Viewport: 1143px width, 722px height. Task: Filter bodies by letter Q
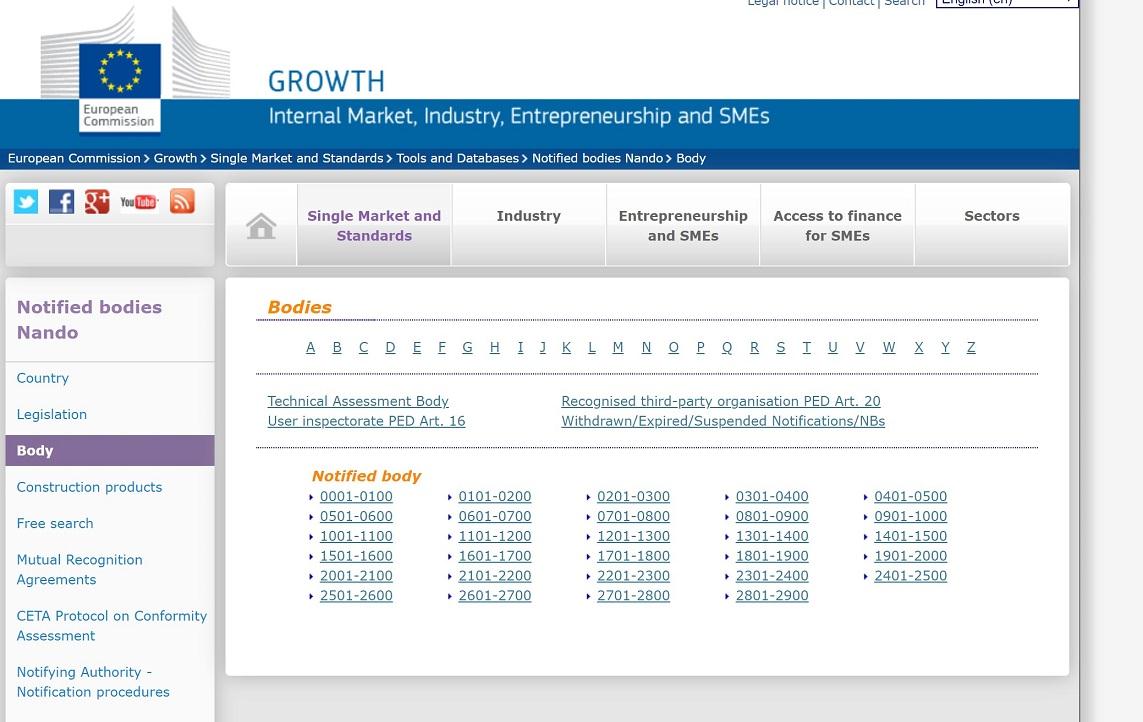click(727, 348)
